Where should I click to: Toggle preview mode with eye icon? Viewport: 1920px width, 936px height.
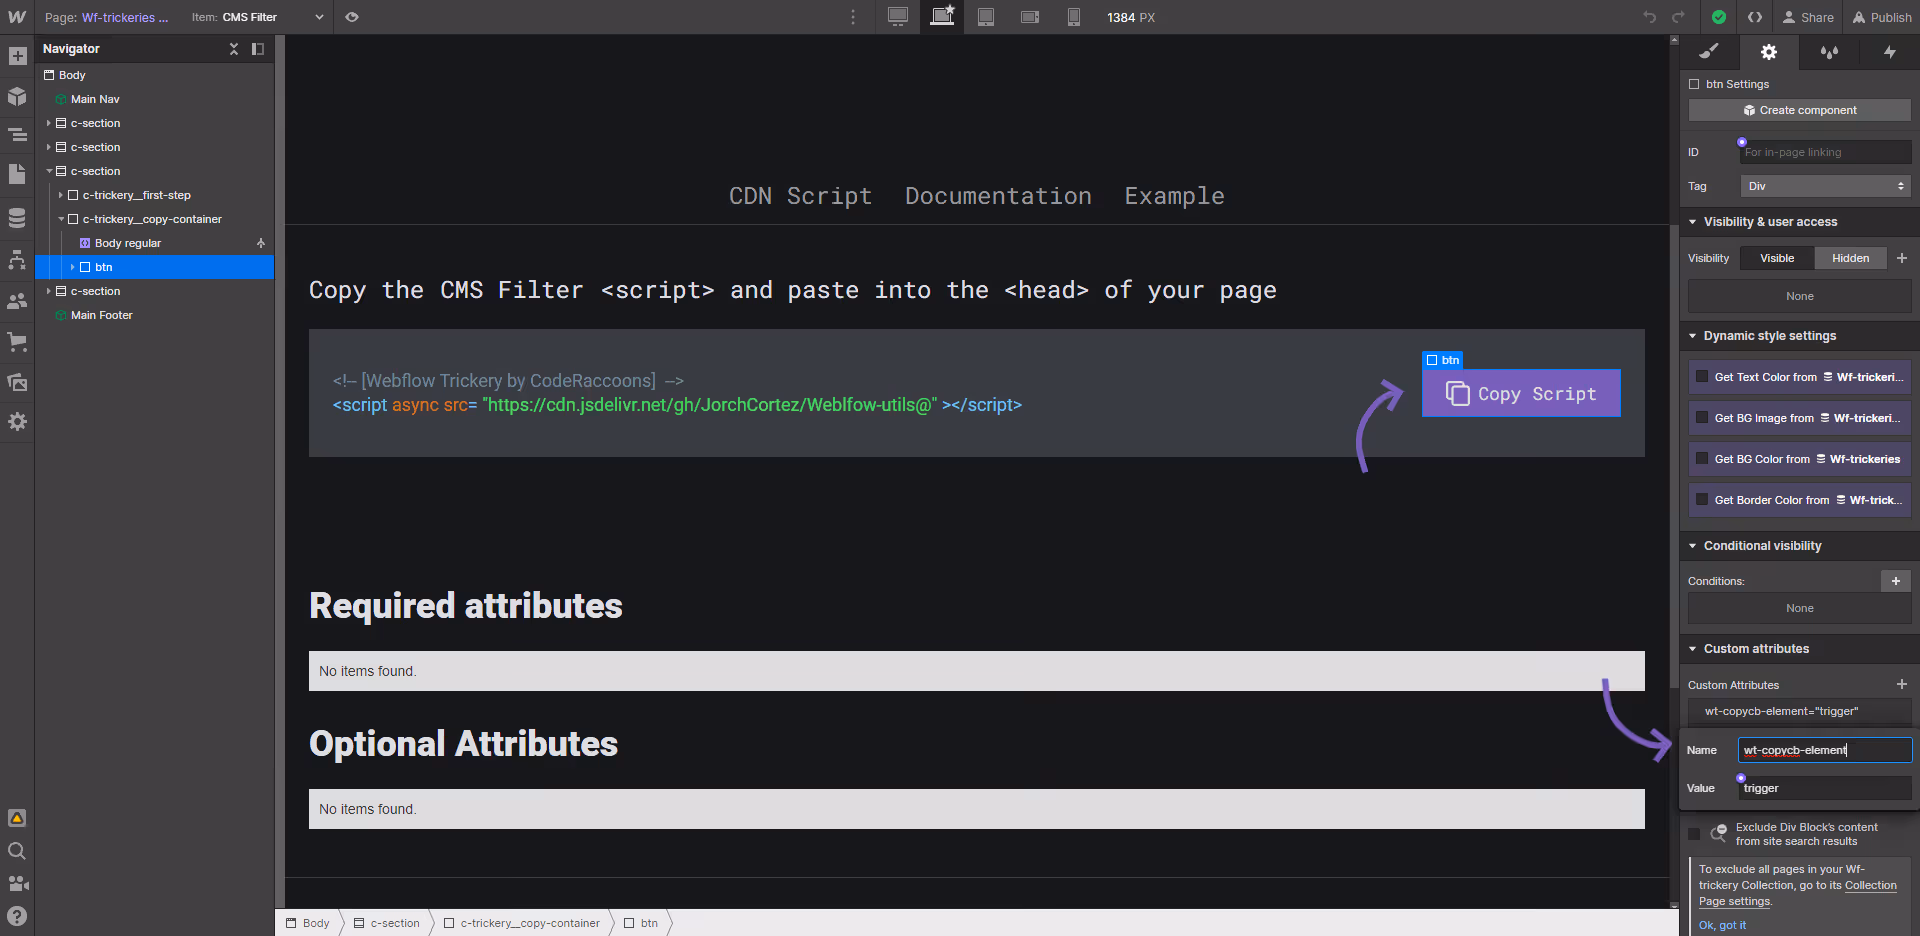tap(352, 17)
